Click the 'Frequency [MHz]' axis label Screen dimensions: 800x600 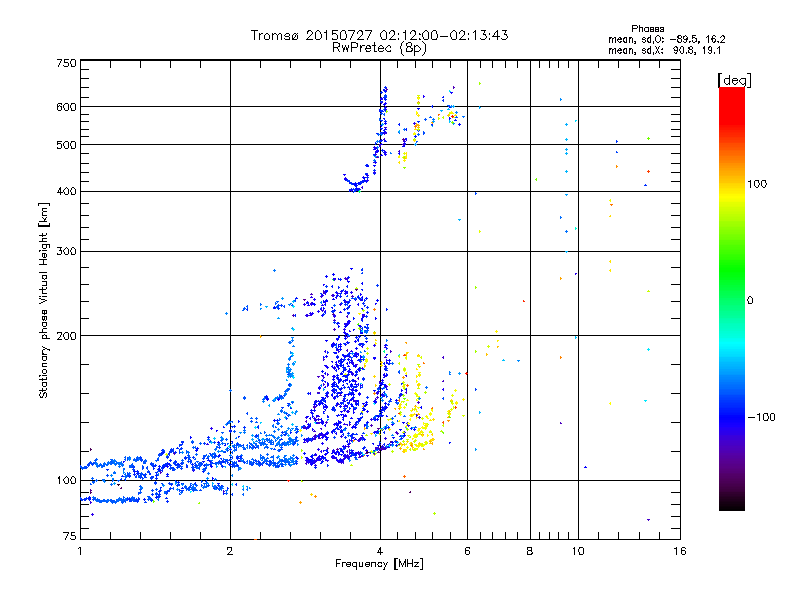click(379, 564)
